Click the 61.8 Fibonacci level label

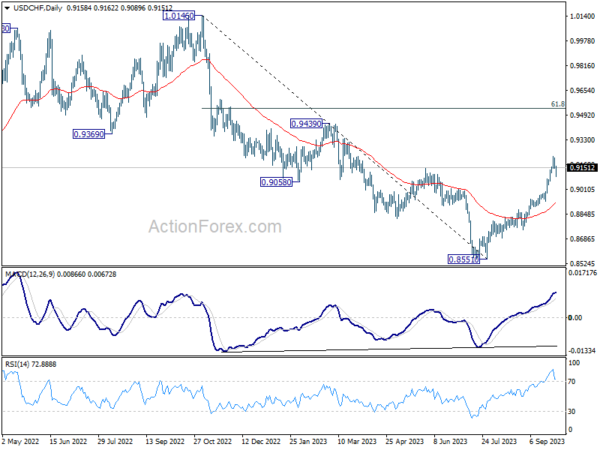558,104
